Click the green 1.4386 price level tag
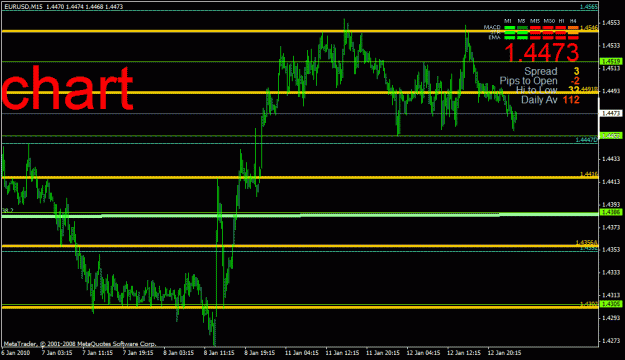The height and width of the screenshot is (360, 625). [x=611, y=212]
